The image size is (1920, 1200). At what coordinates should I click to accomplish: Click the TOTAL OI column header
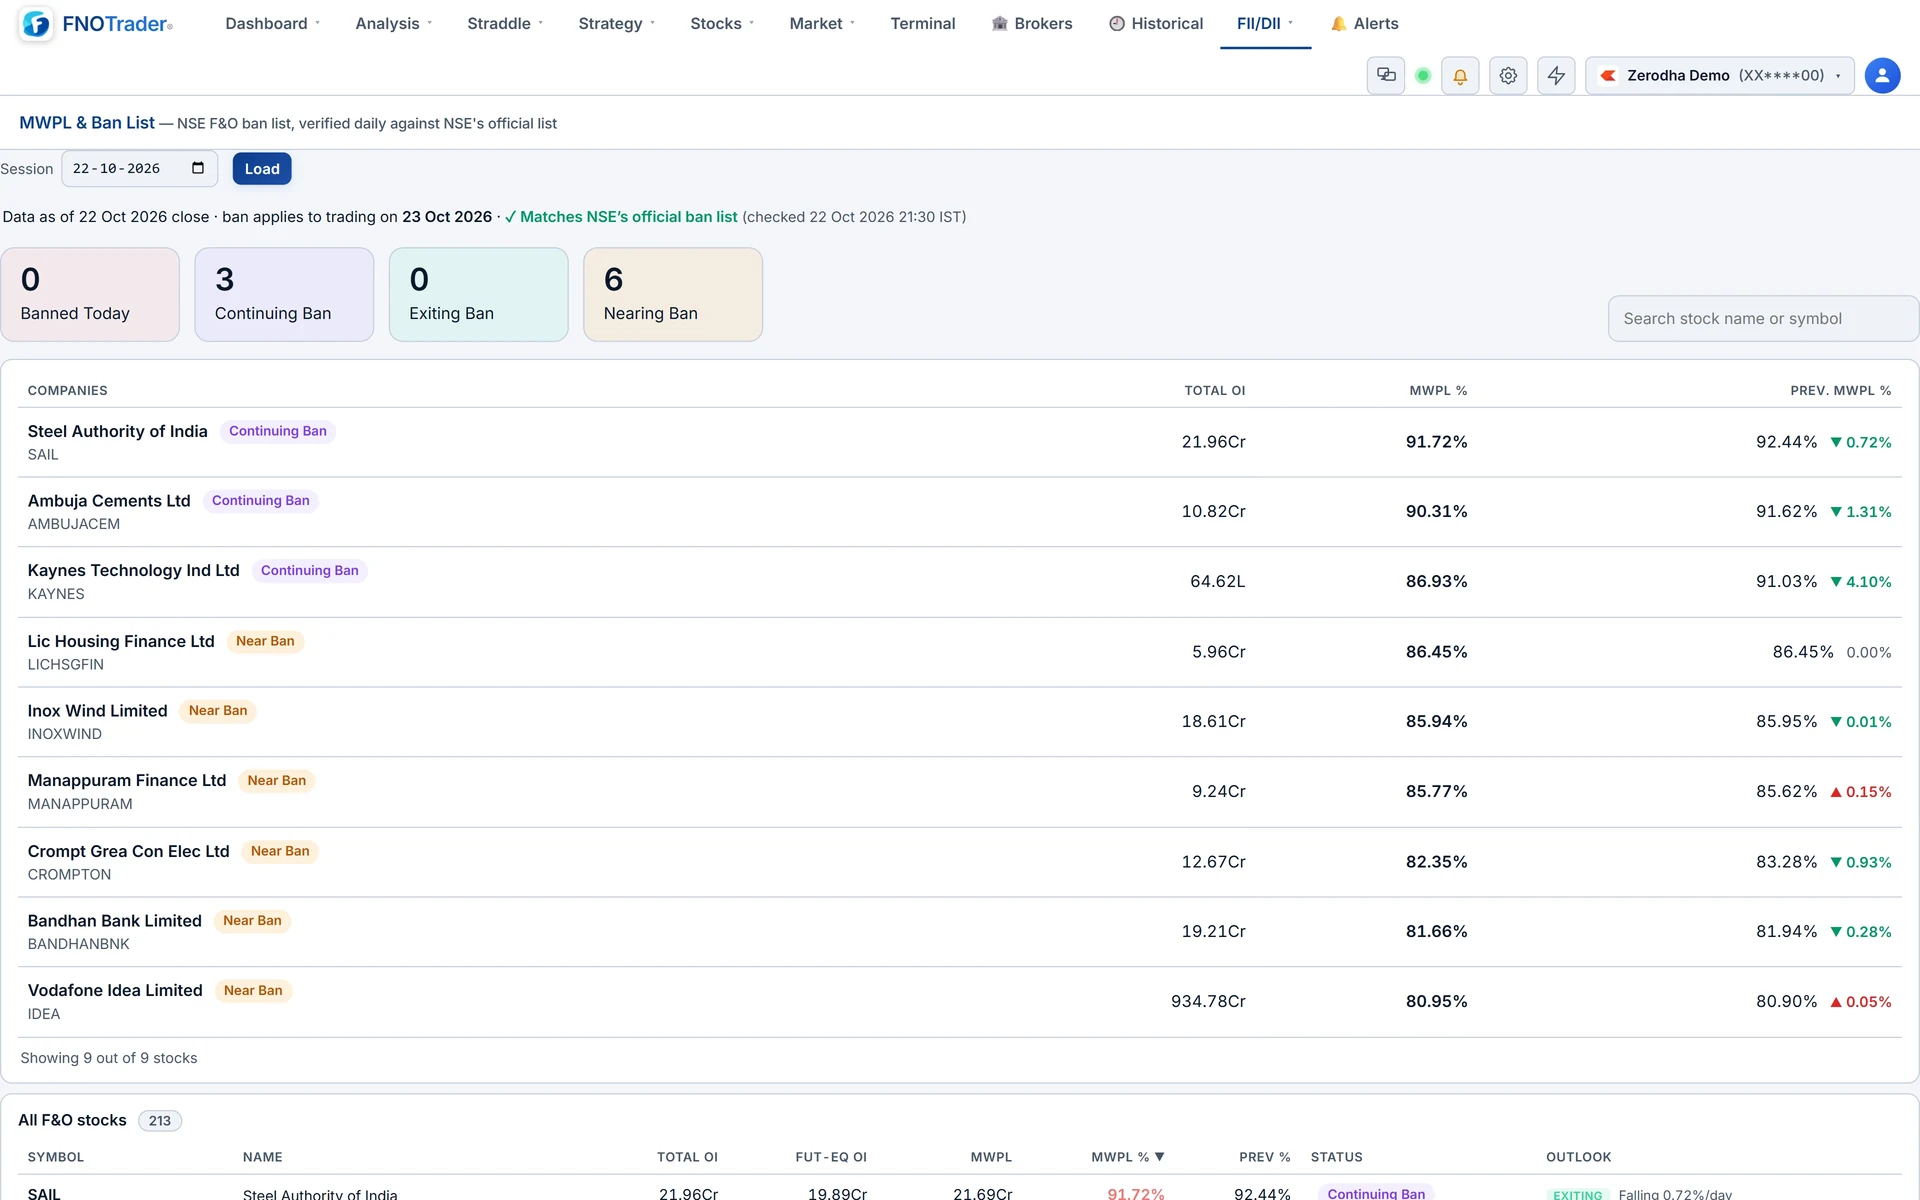coord(1214,390)
